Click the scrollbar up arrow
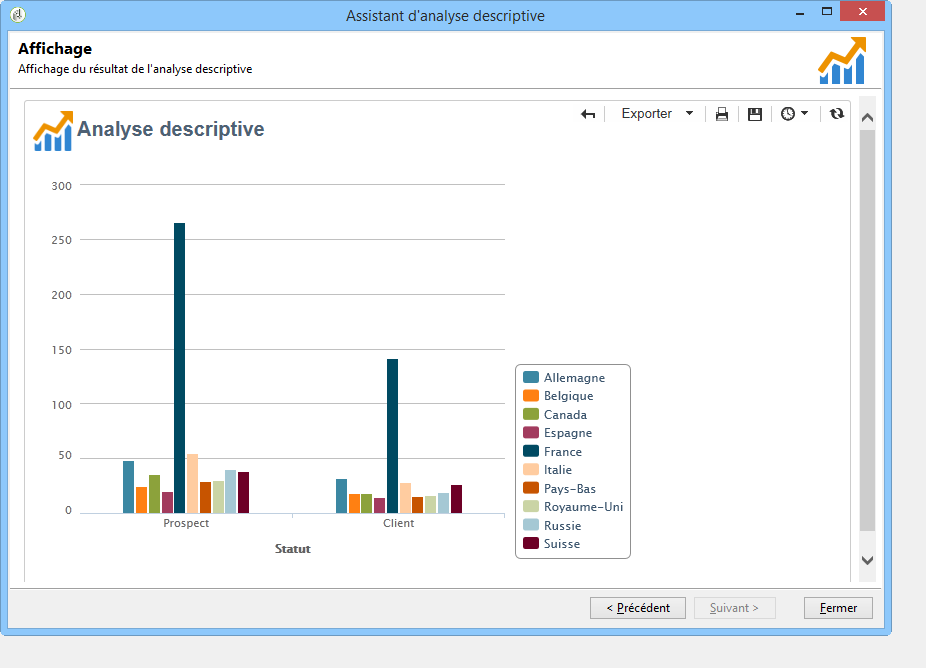Image resolution: width=926 pixels, height=668 pixels. 867,117
